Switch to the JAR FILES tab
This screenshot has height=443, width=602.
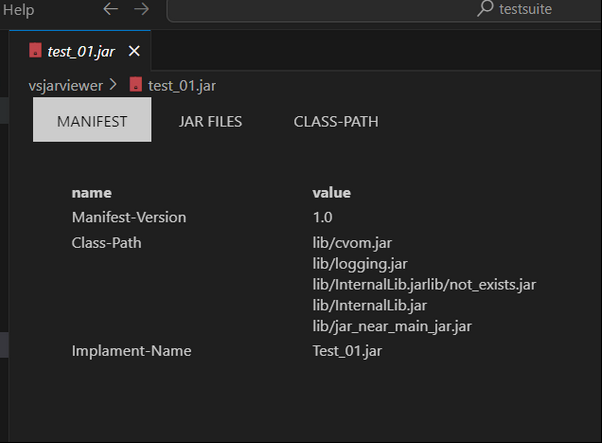coord(210,121)
